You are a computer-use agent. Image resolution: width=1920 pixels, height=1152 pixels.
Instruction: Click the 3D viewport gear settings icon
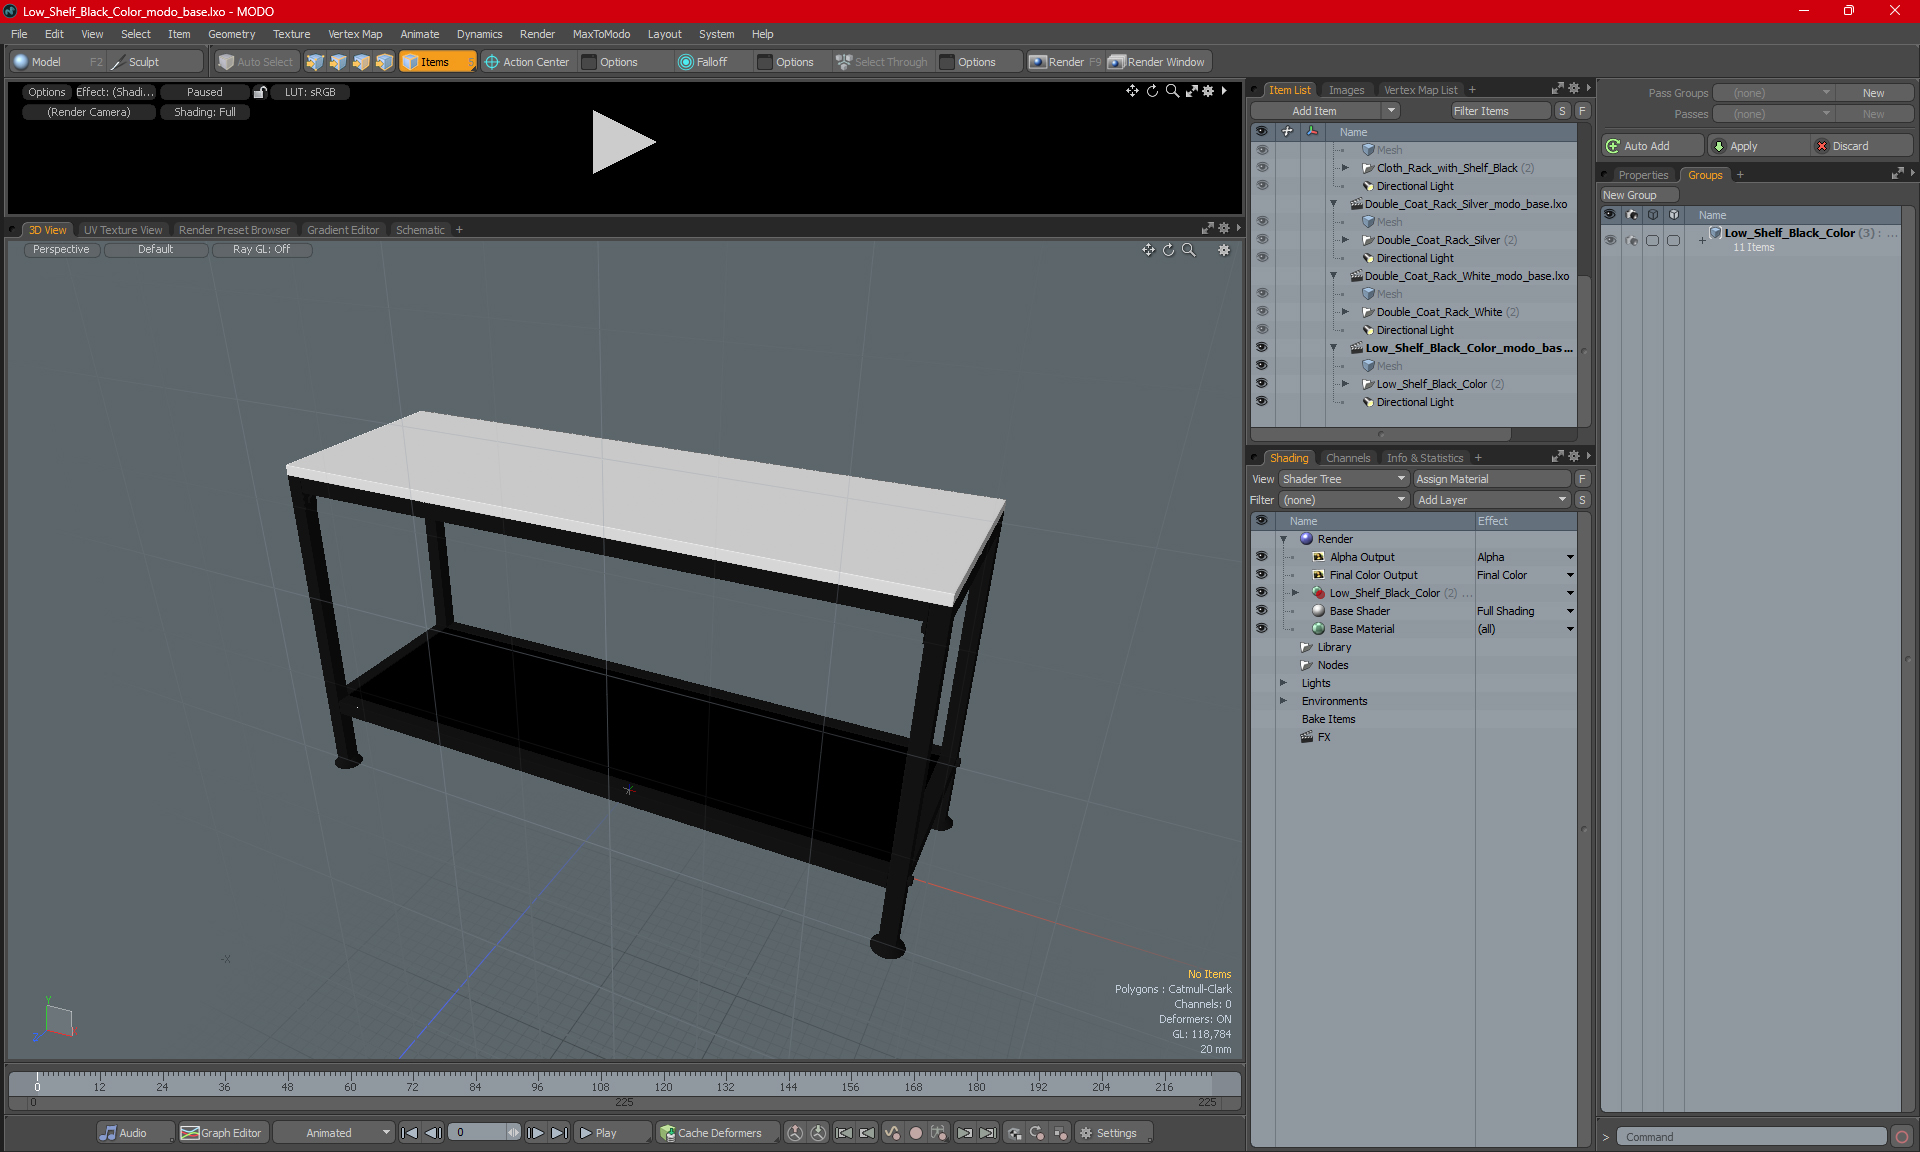(x=1223, y=250)
